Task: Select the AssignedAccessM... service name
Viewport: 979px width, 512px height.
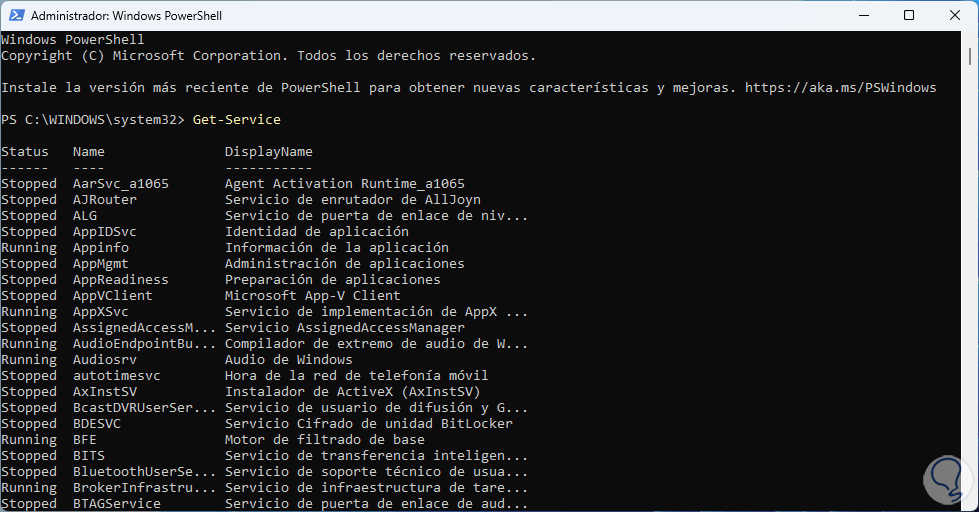Action: point(145,328)
